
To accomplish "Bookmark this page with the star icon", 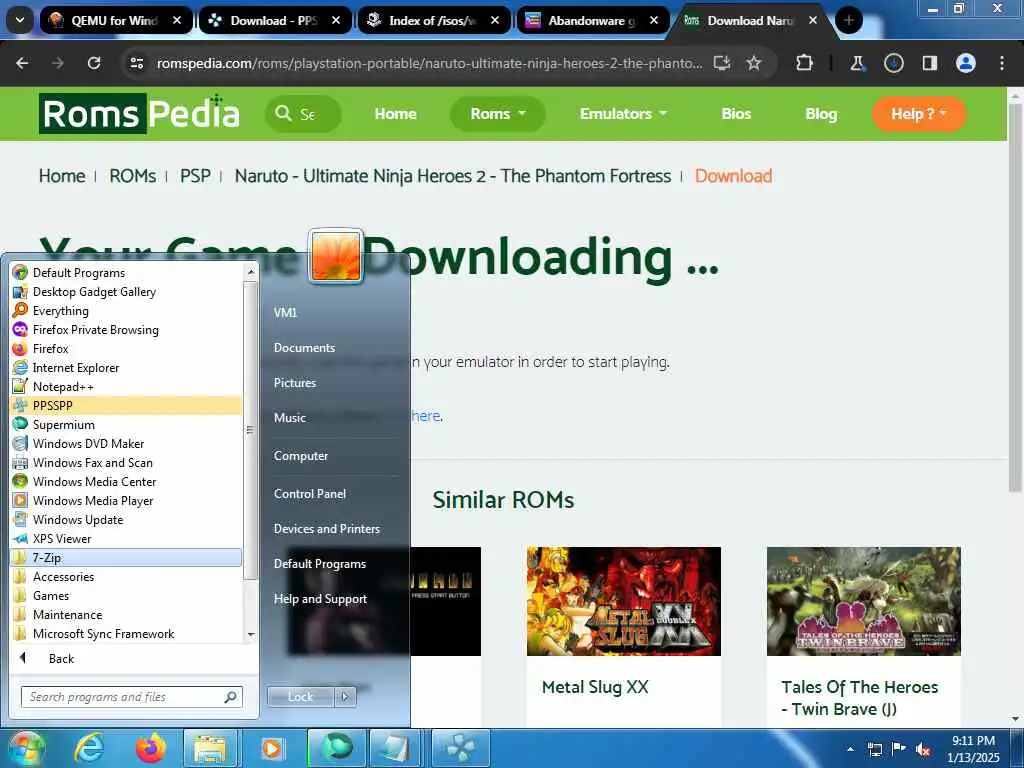I will [754, 63].
